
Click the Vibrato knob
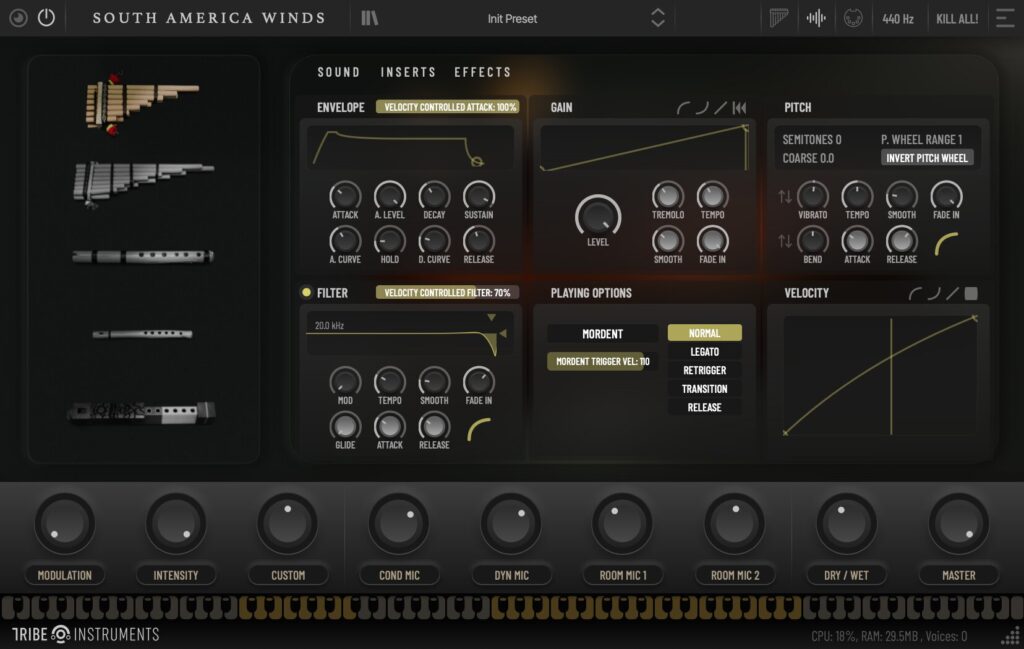(x=812, y=195)
